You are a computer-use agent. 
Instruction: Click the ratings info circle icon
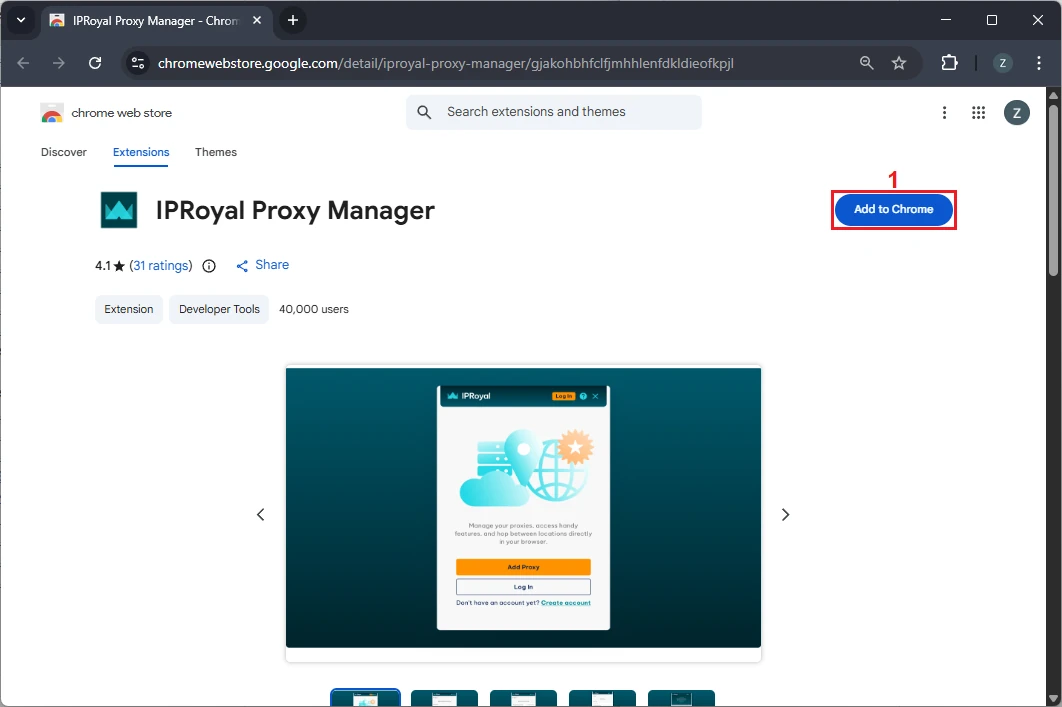click(209, 266)
